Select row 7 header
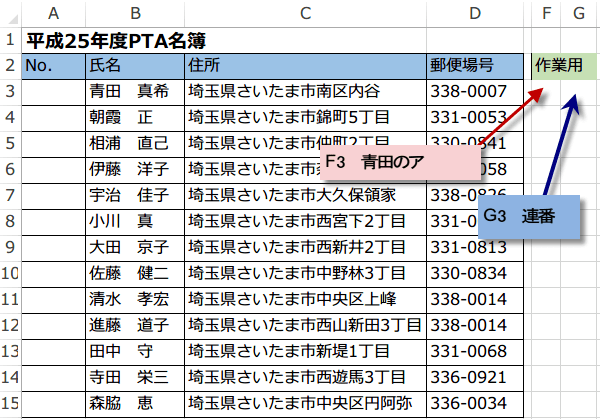Viewport: 600px width, 419px height. coord(10,196)
